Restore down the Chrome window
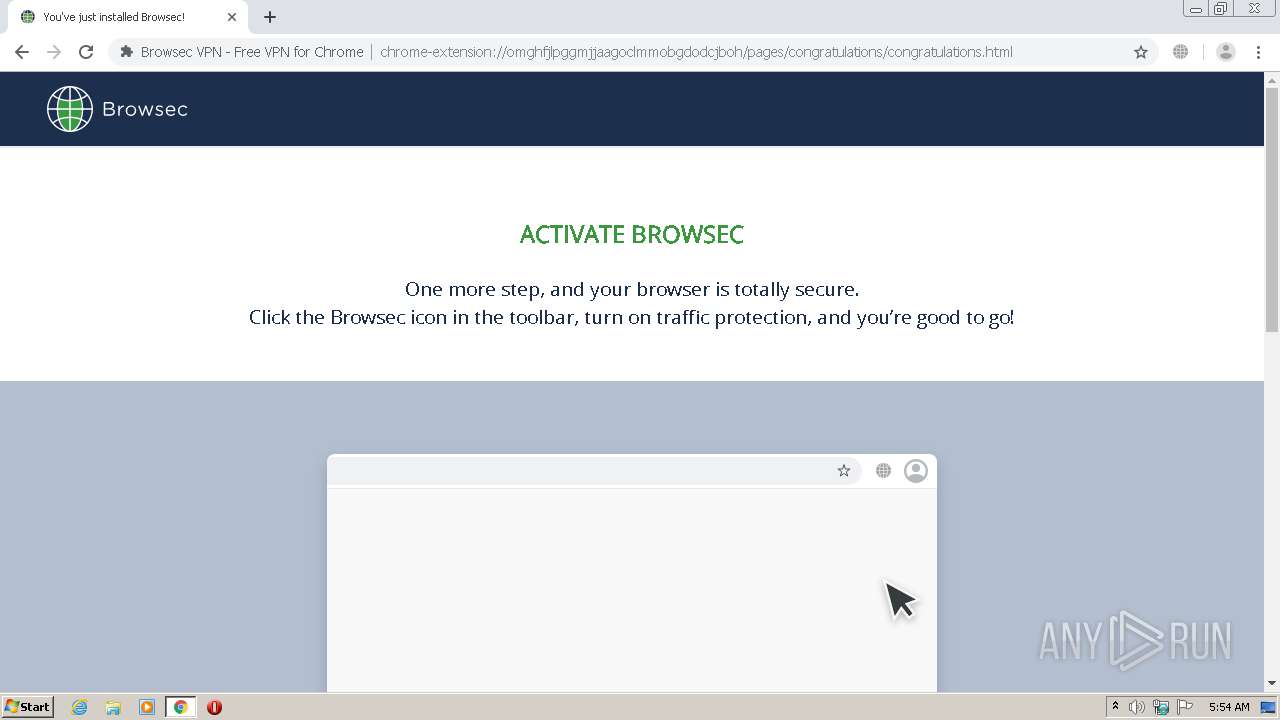This screenshot has width=1280, height=720. point(1221,9)
